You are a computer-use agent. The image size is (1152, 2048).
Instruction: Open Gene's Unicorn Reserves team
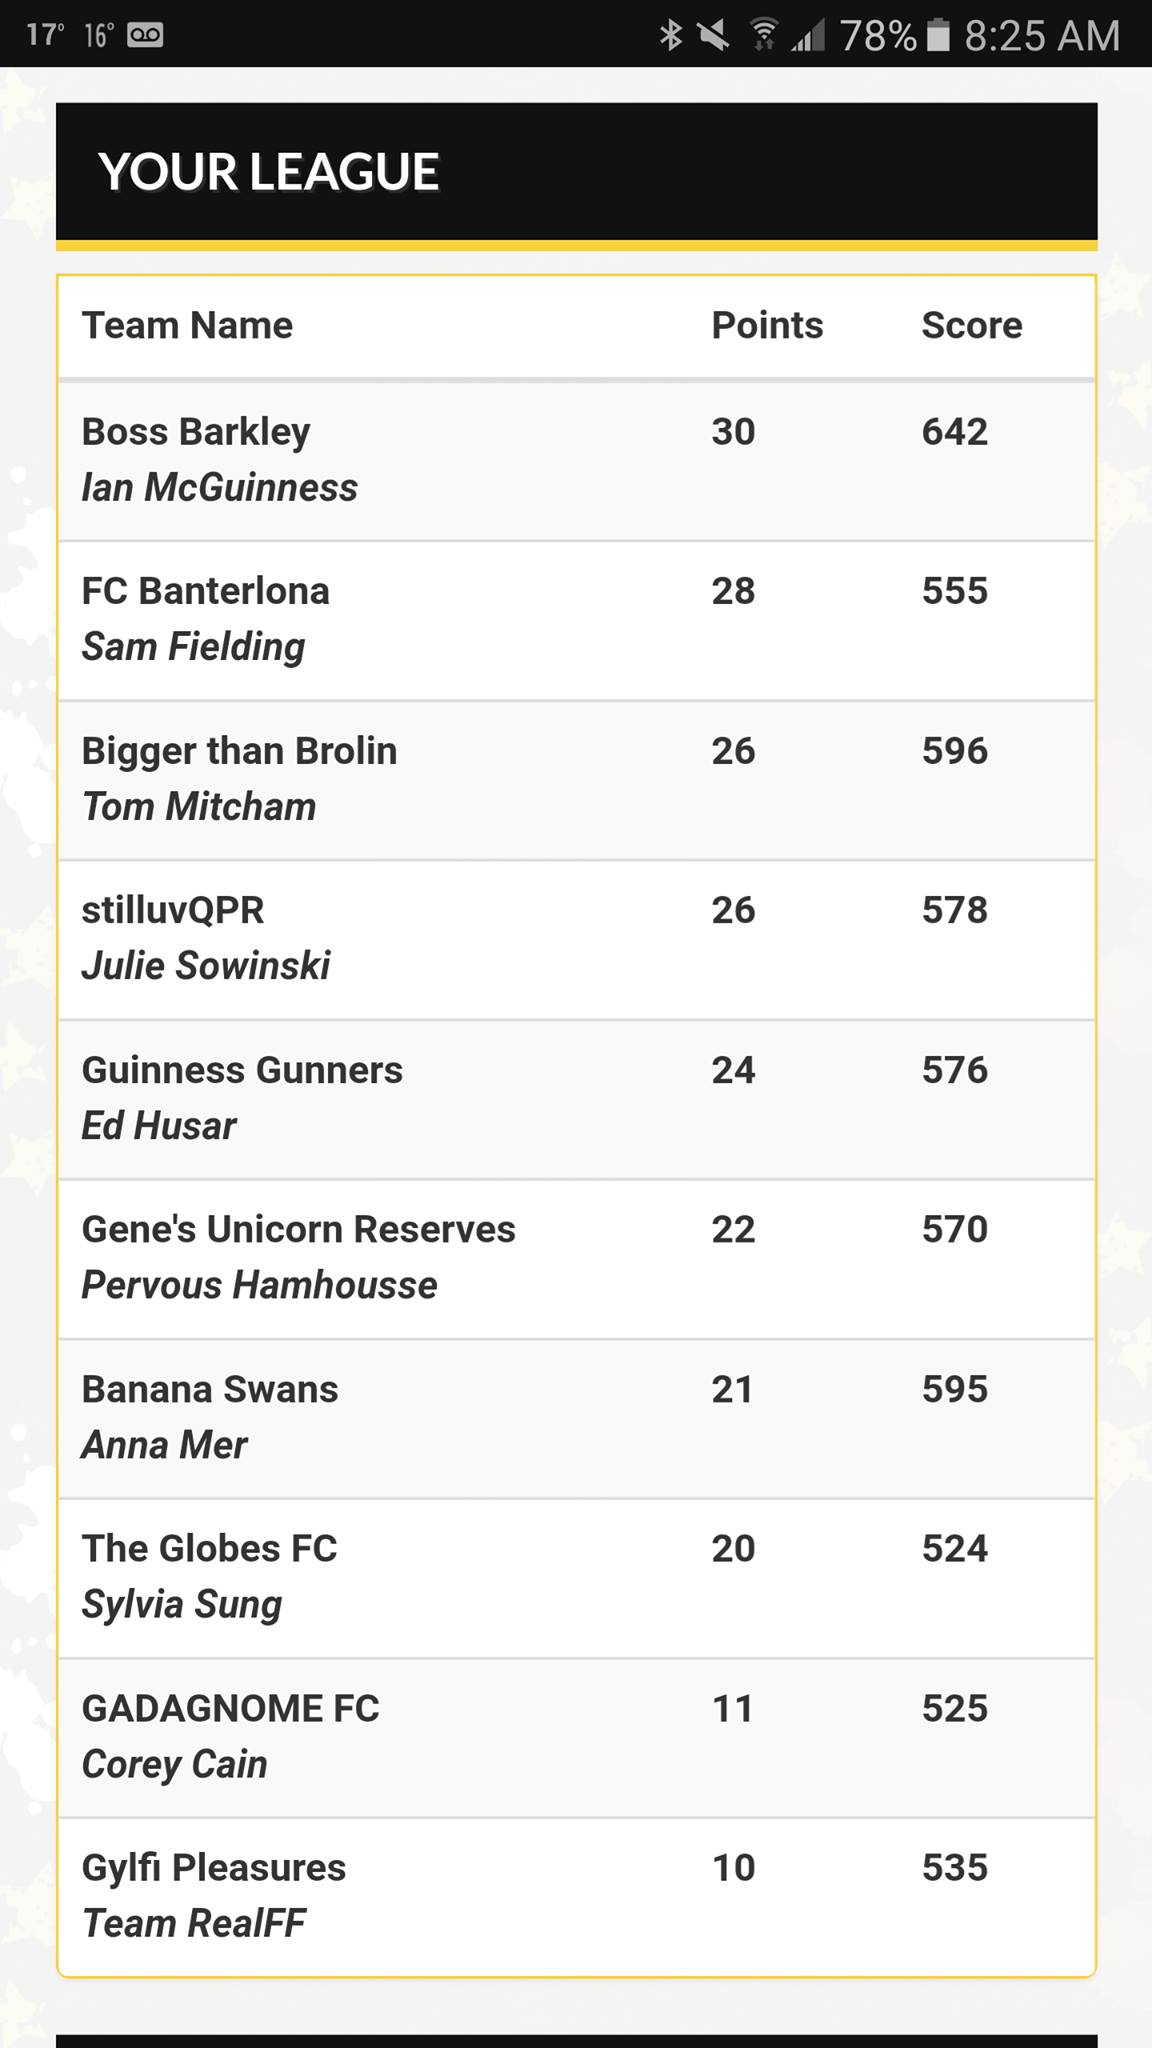pos(577,1259)
